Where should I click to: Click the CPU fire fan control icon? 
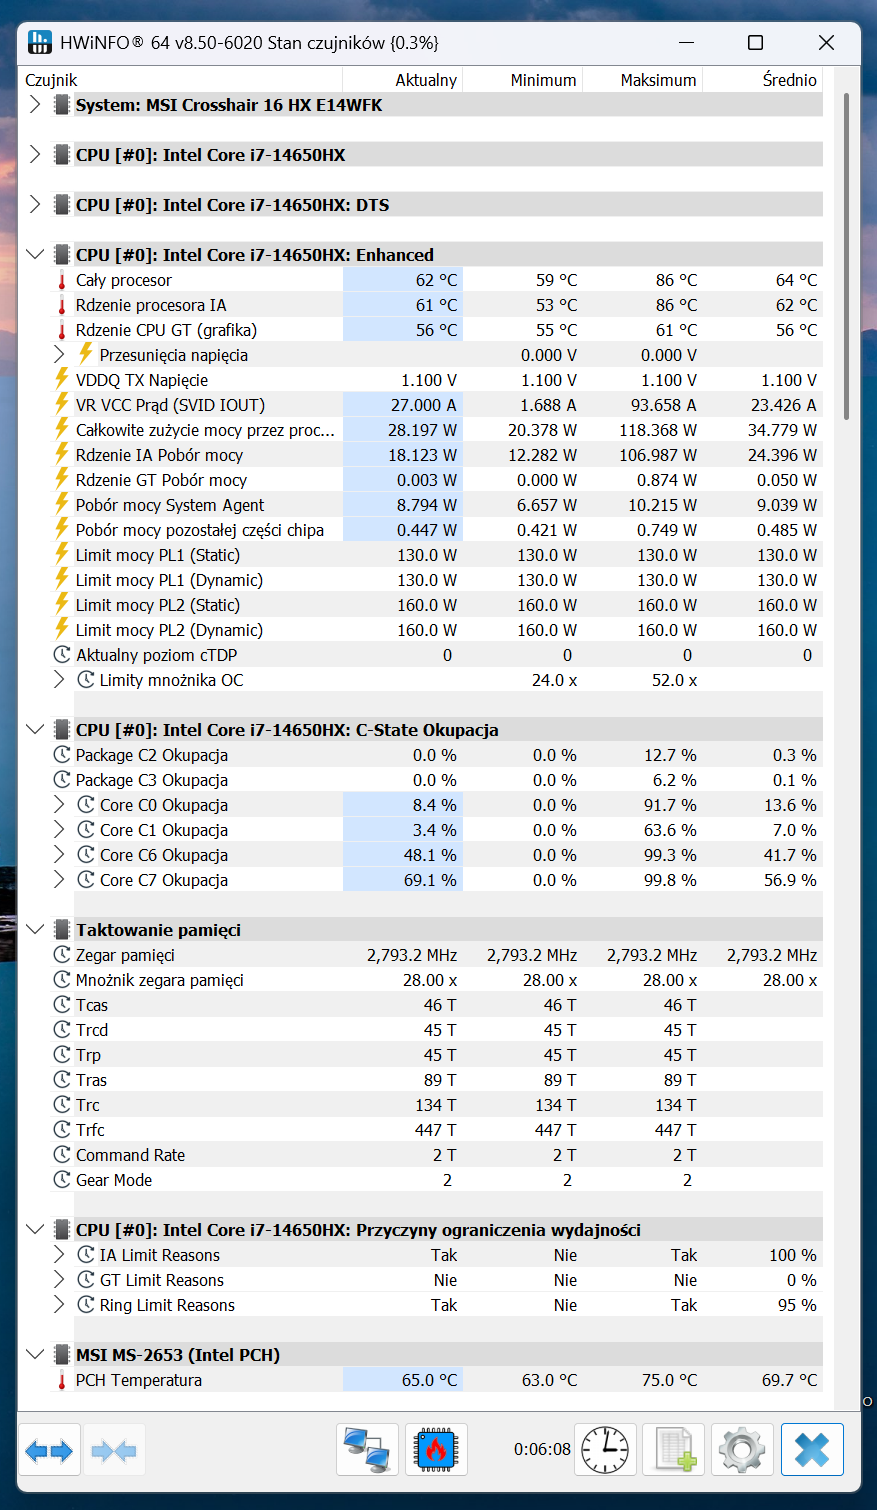(x=436, y=1450)
